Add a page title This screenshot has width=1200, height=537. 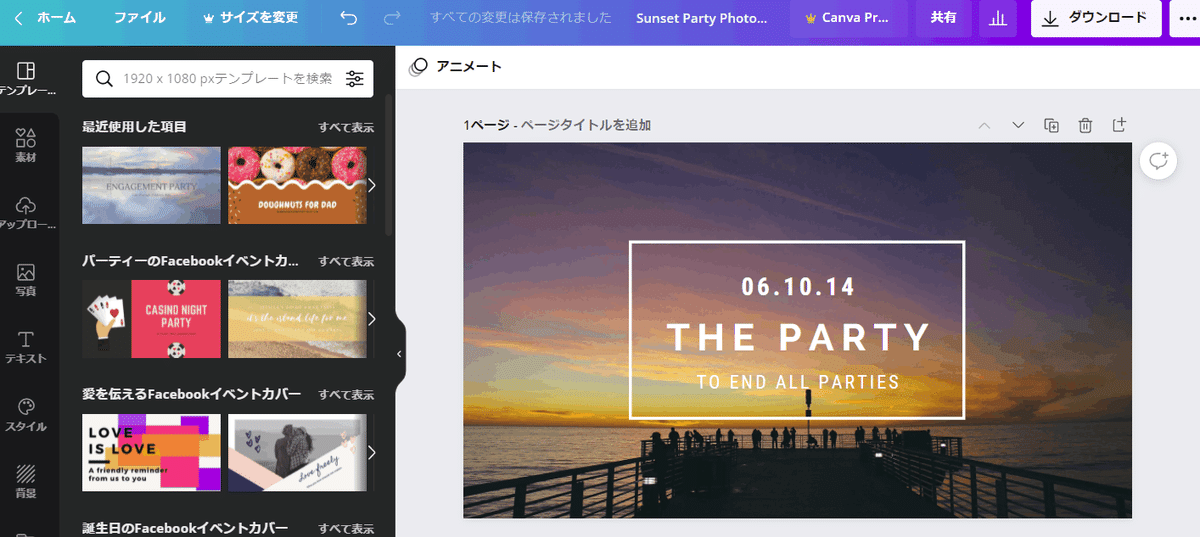click(x=585, y=125)
